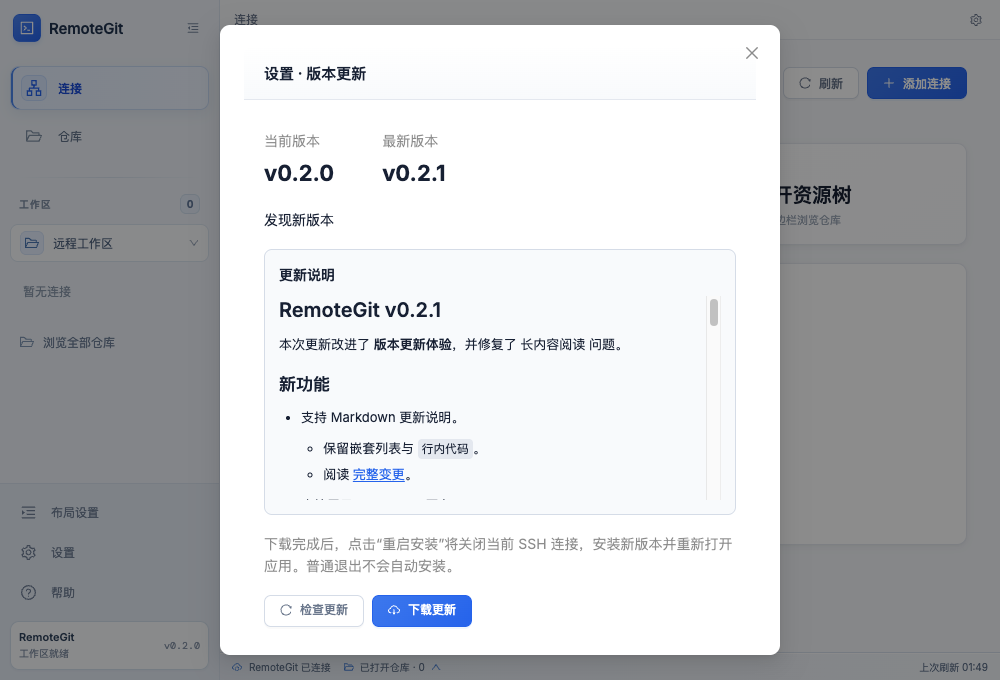Click folder icon next to 浏览全部仓库
Image resolution: width=1000 pixels, height=680 pixels.
pos(26,343)
